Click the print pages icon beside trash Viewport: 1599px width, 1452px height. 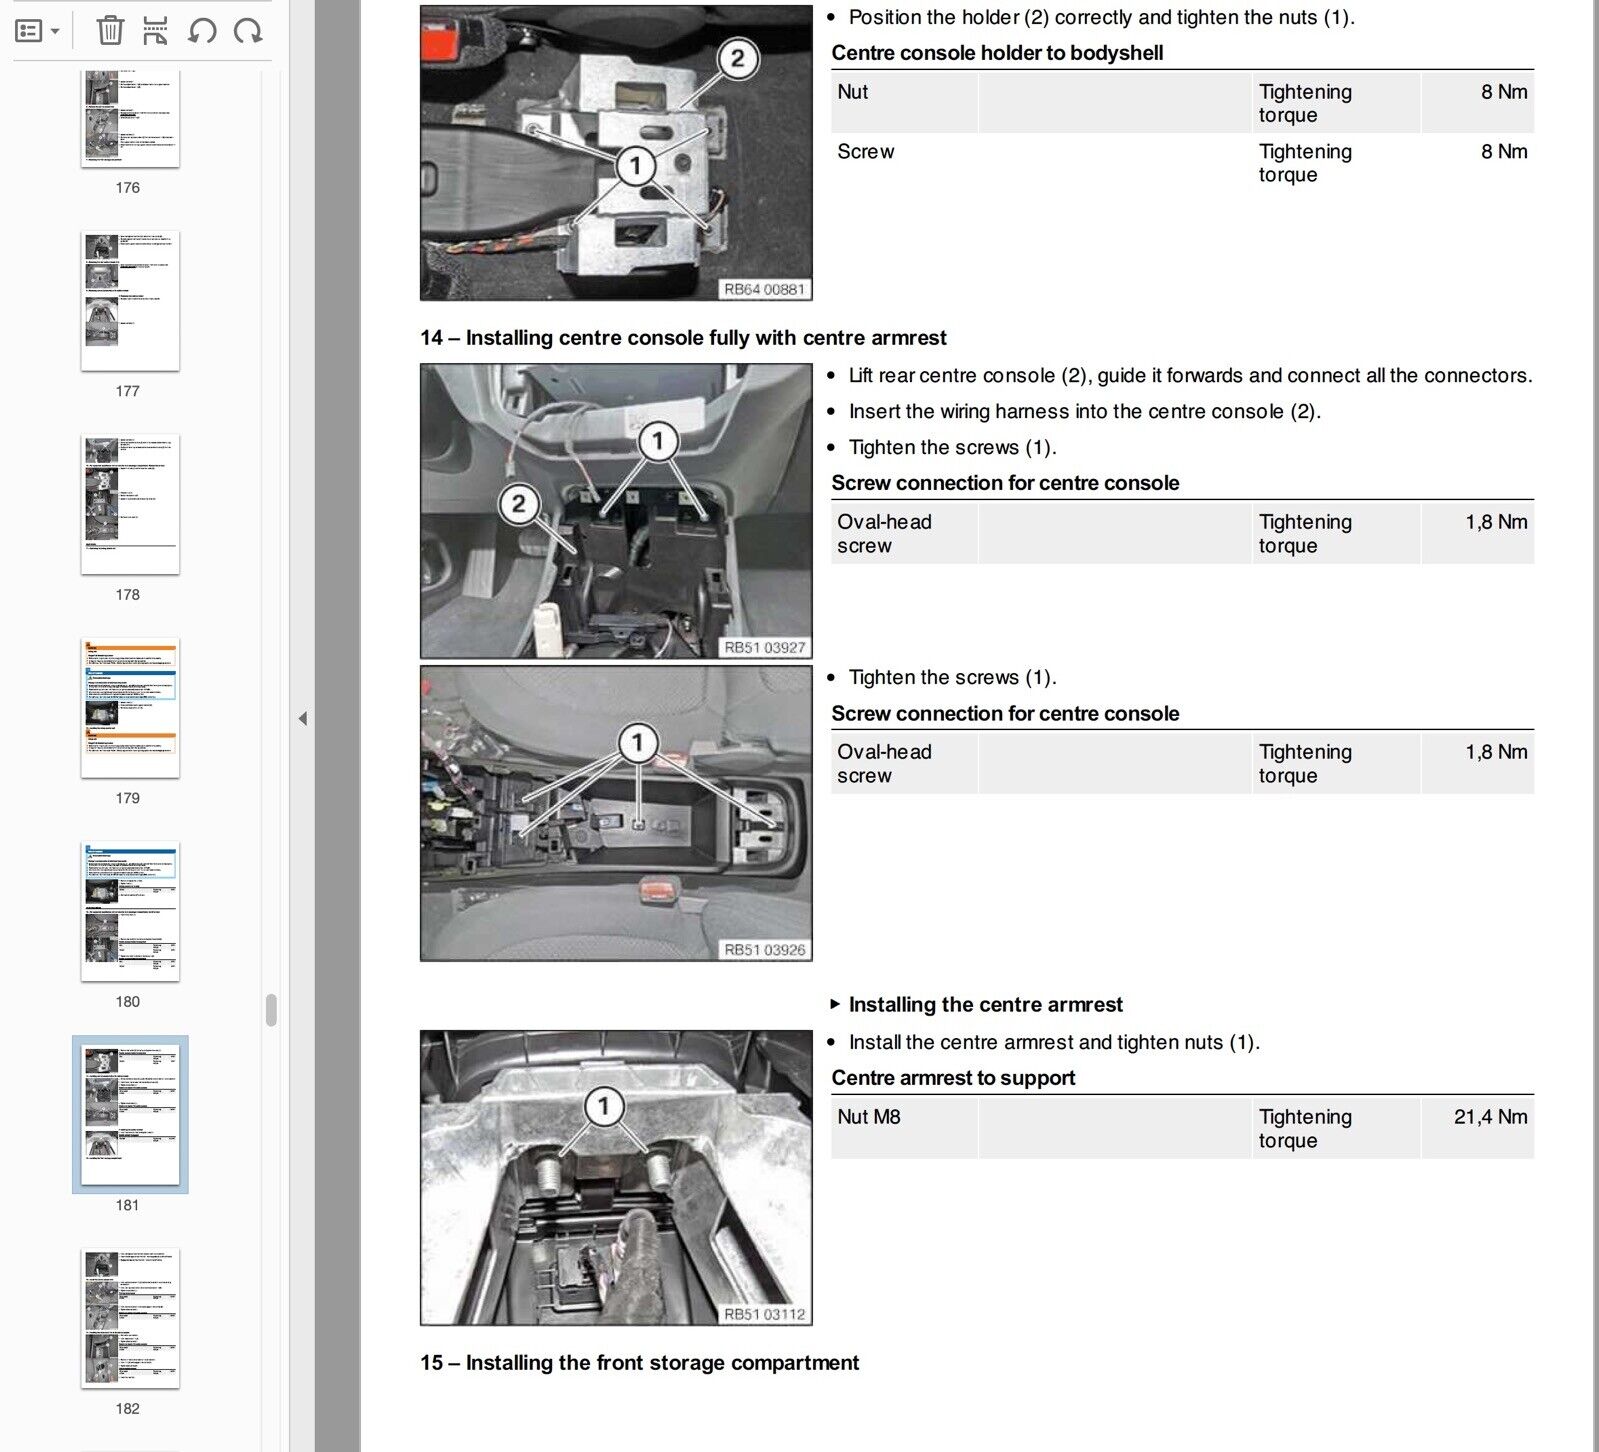point(155,31)
